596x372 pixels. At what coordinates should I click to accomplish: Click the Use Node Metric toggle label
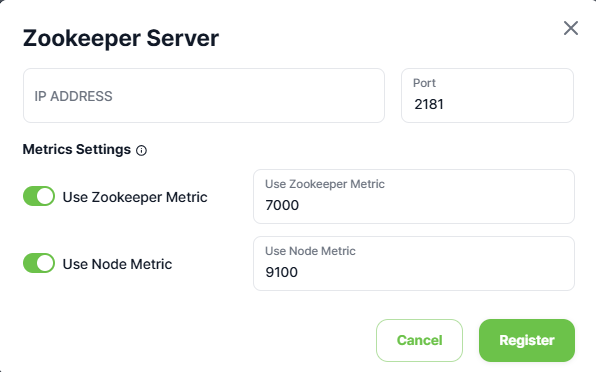point(117,264)
